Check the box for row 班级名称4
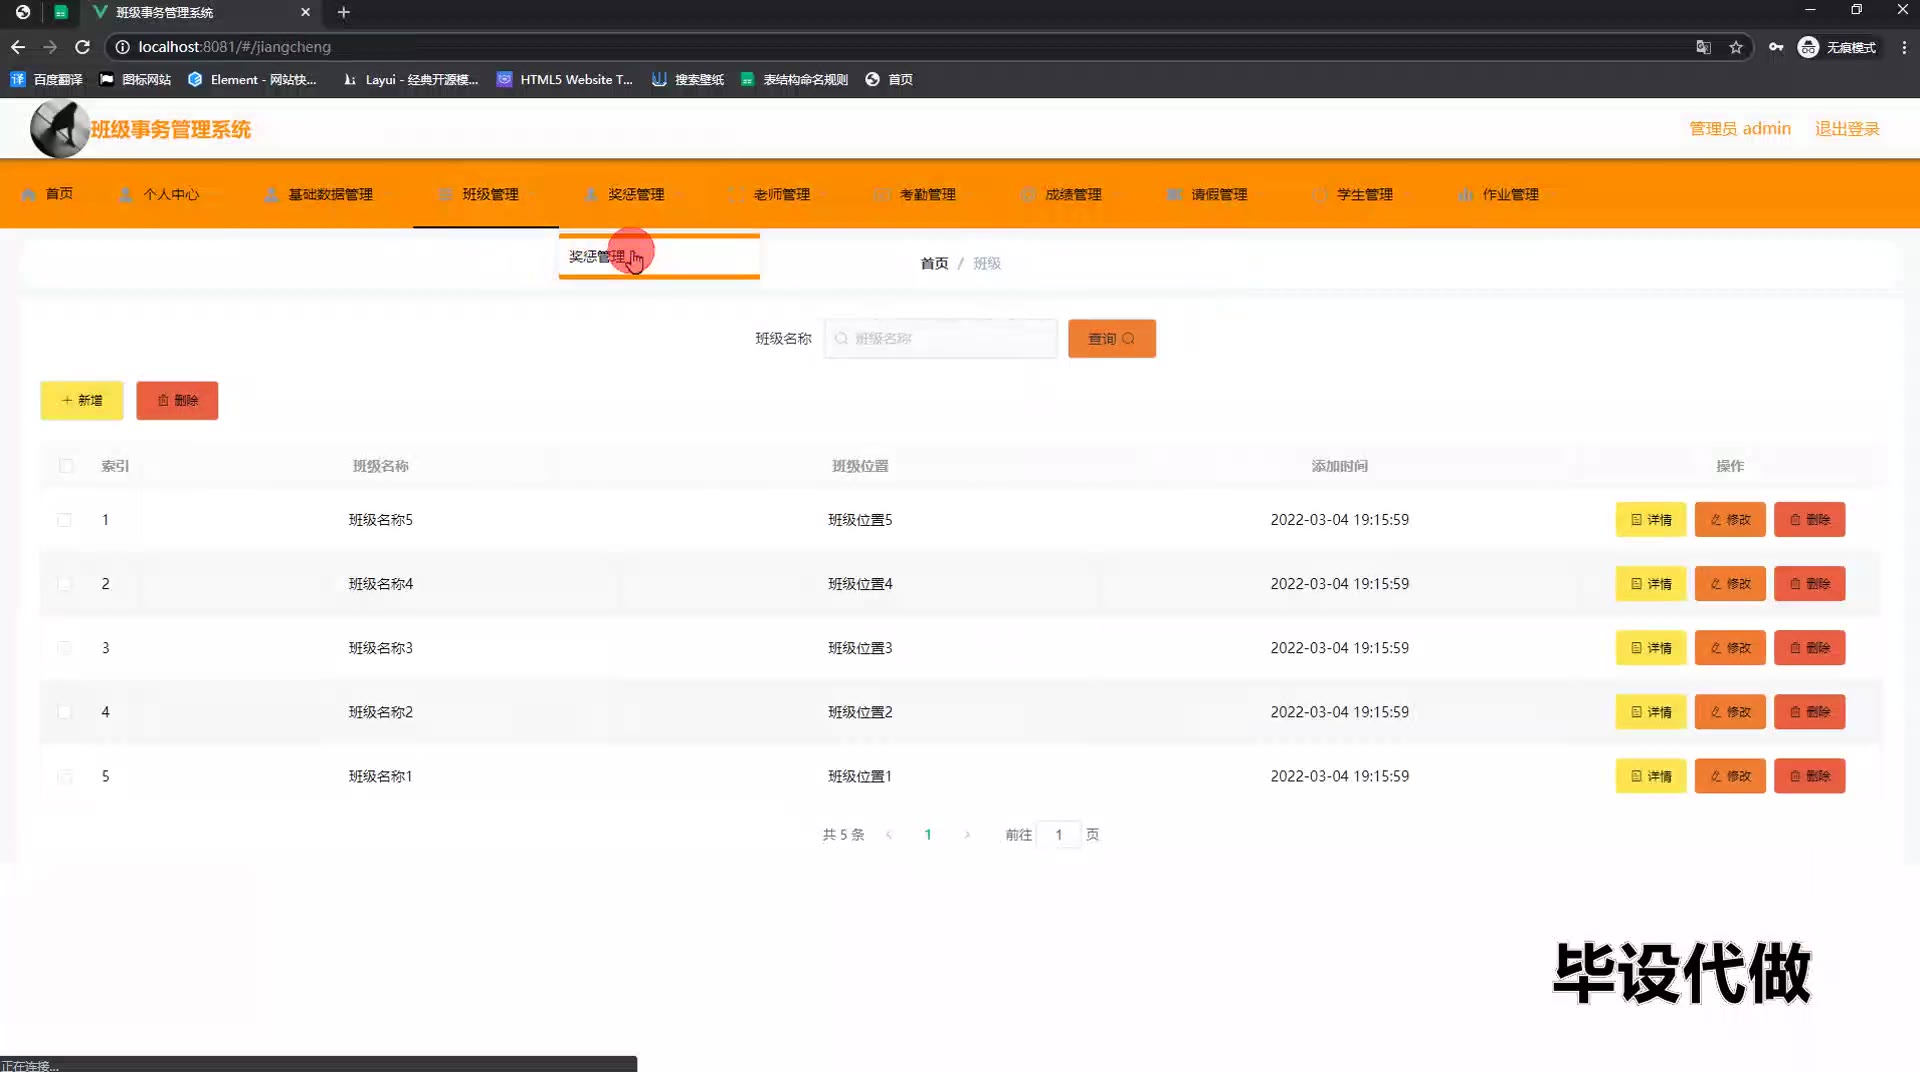The image size is (1920, 1072). [x=64, y=584]
